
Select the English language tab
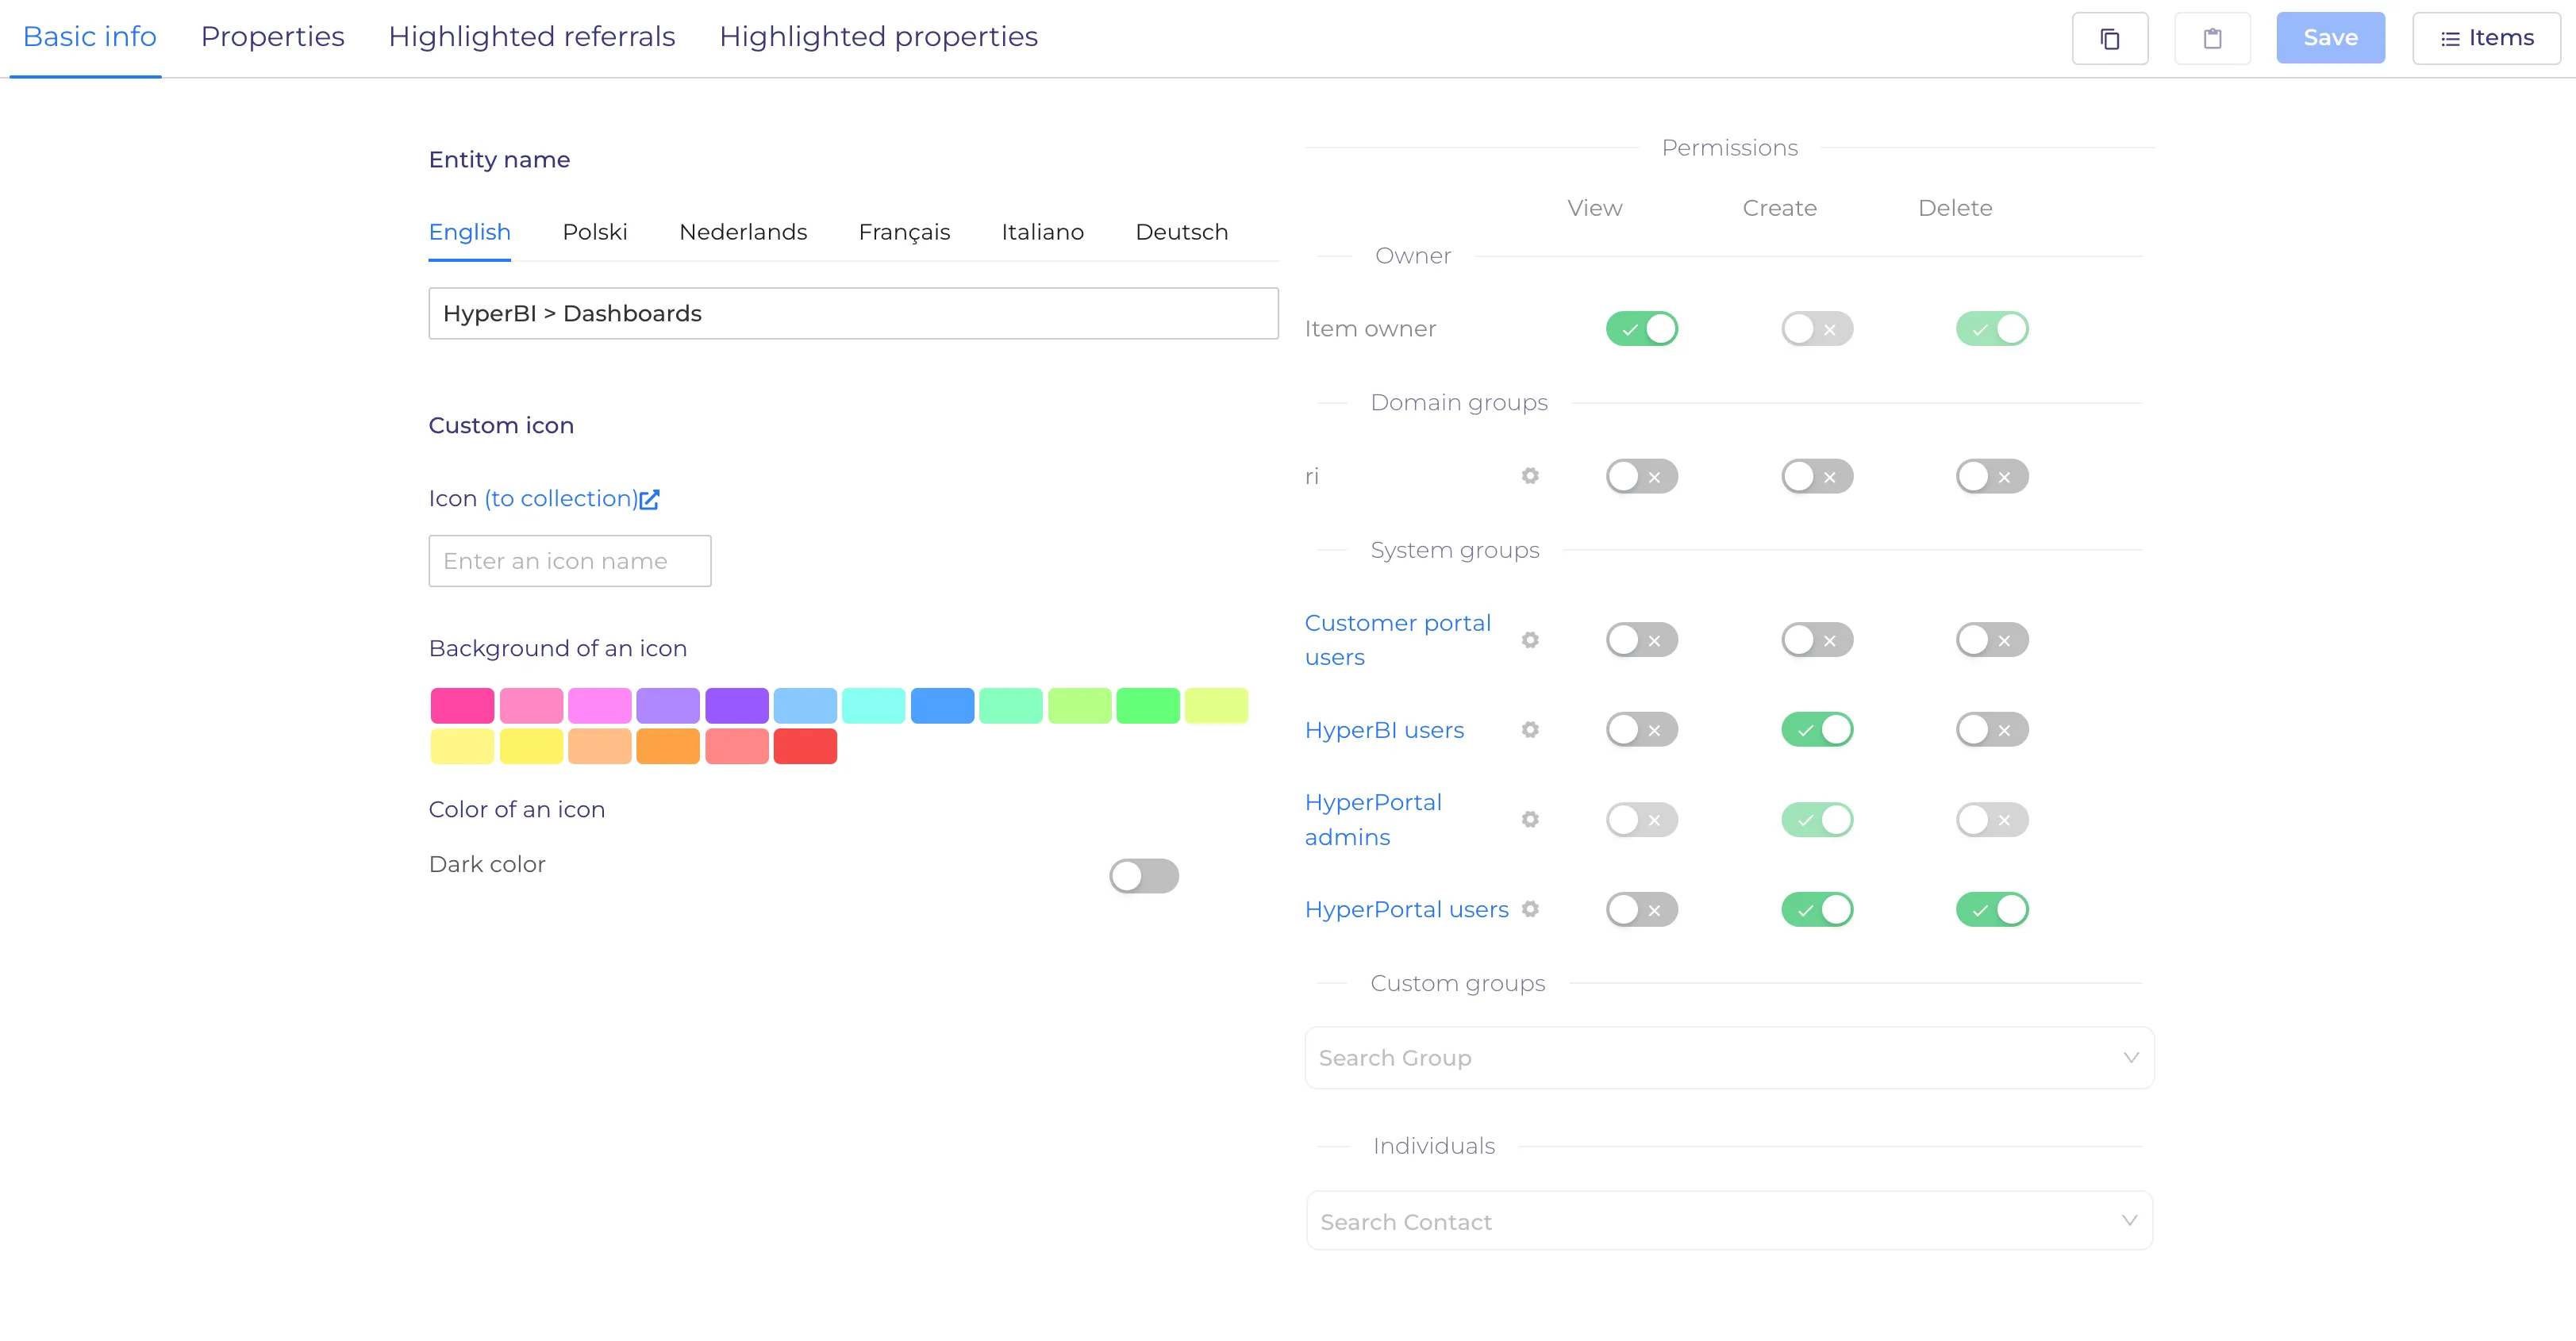469,232
